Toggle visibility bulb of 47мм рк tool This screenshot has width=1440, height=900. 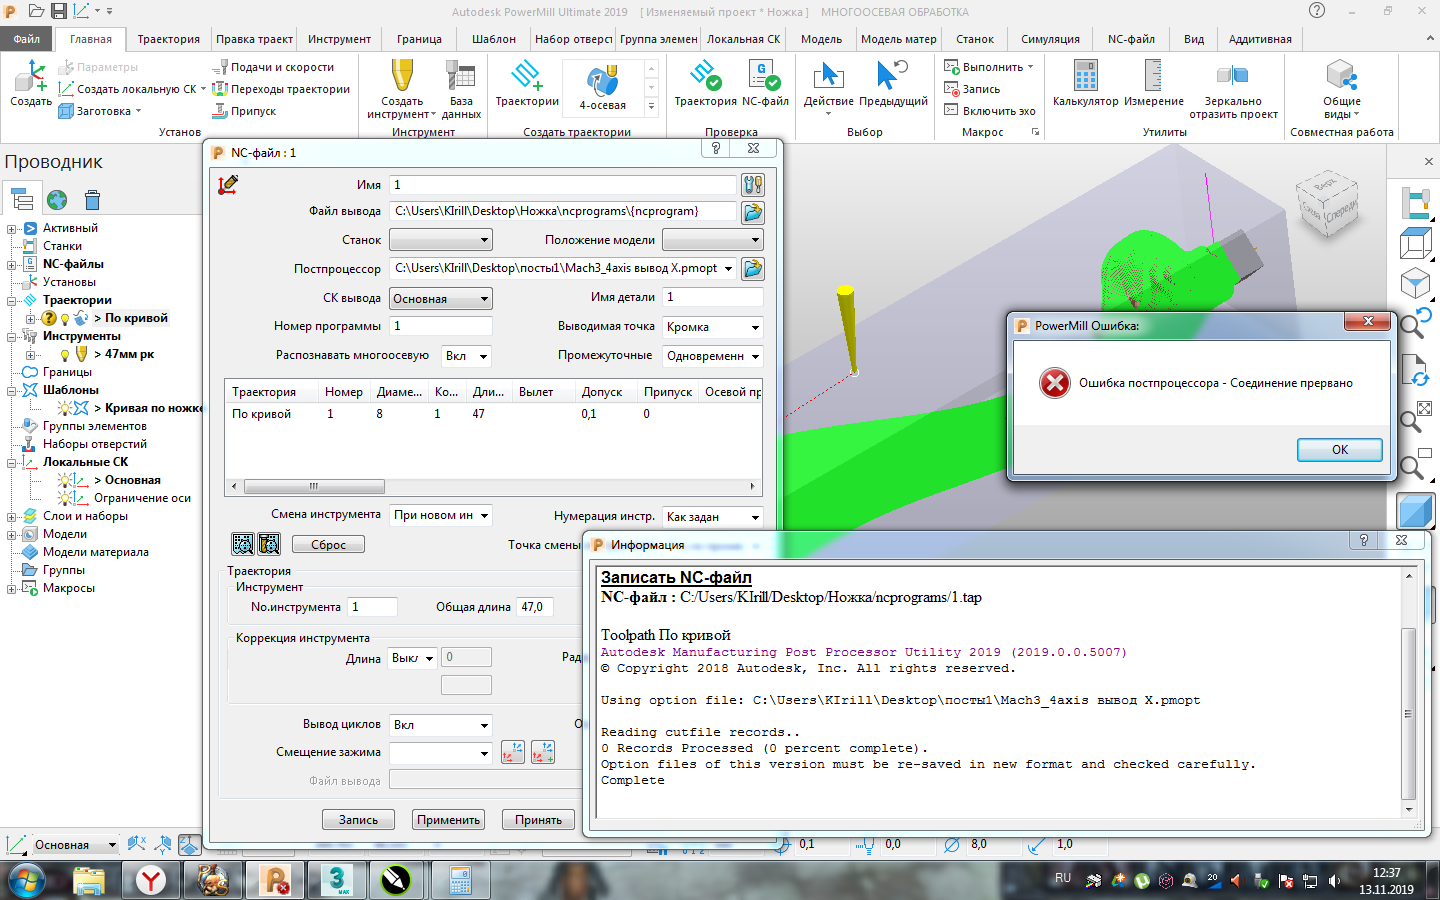coord(65,355)
